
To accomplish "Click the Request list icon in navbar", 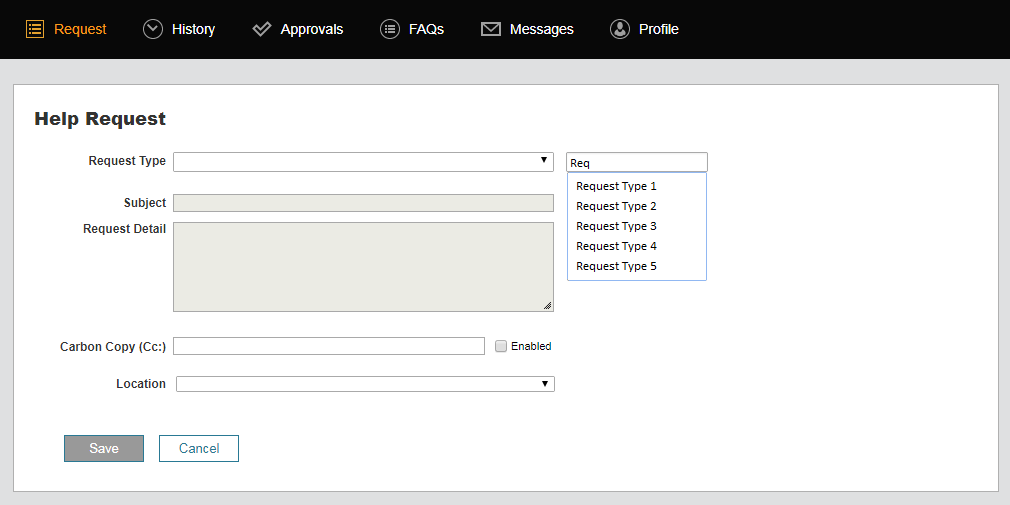I will [x=35, y=30].
